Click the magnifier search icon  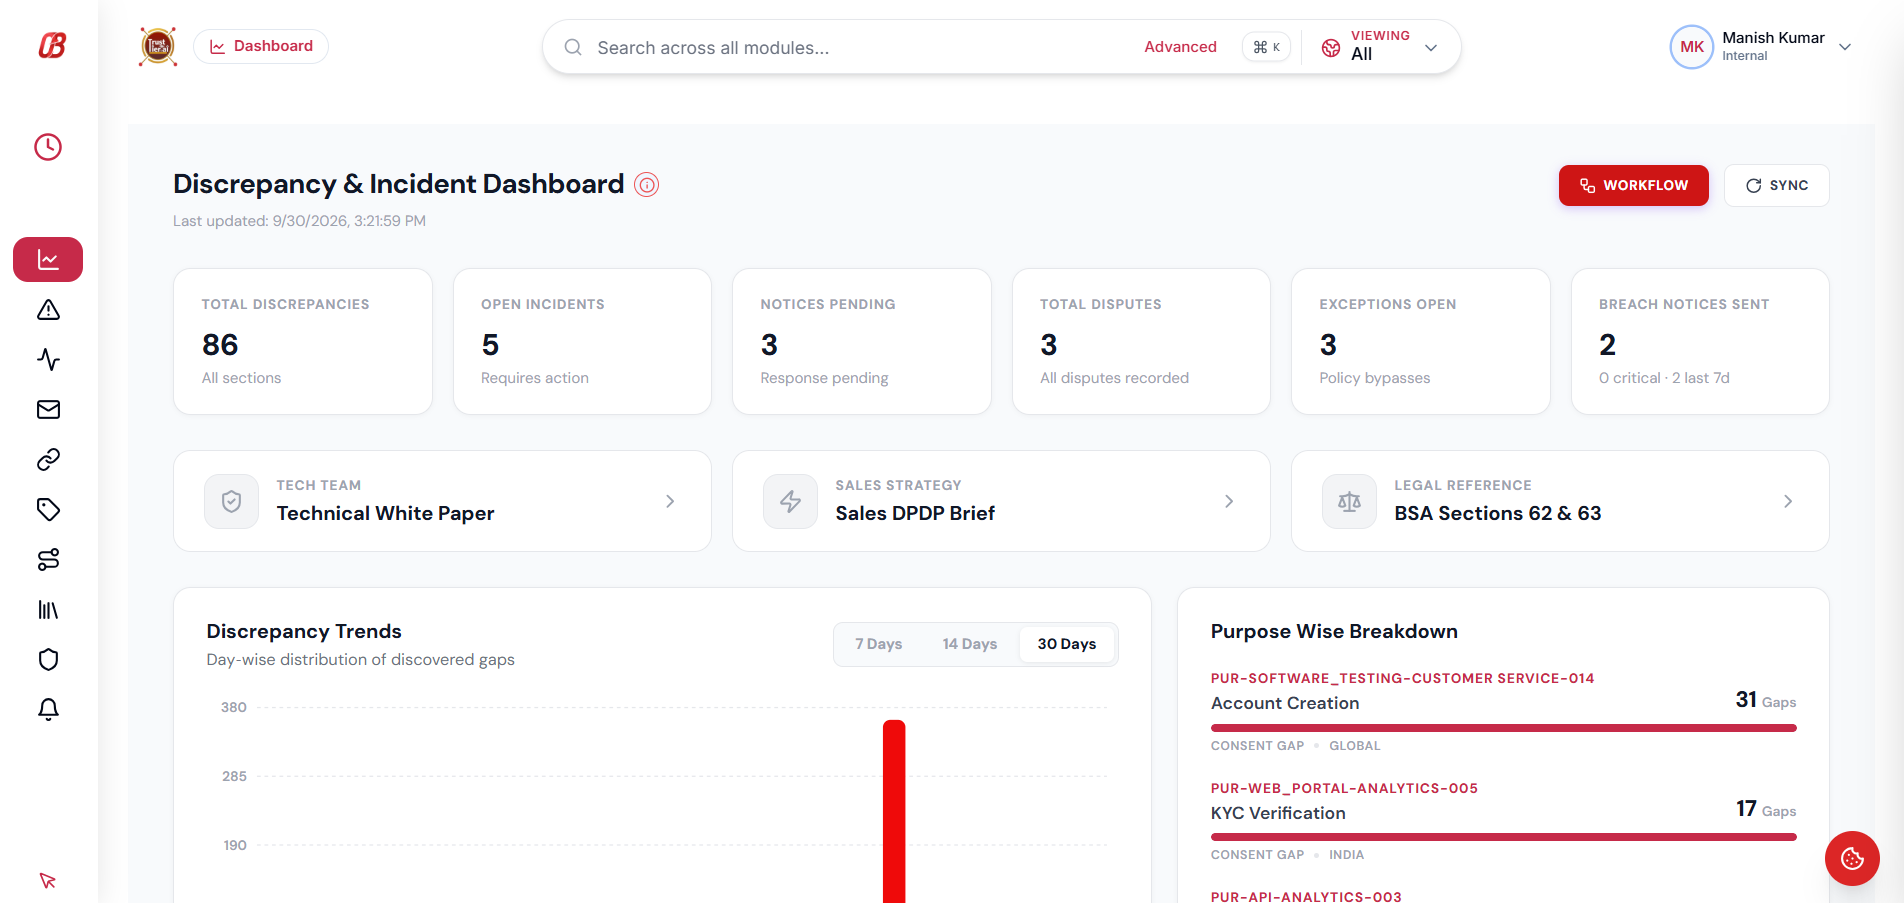pyautogui.click(x=573, y=47)
